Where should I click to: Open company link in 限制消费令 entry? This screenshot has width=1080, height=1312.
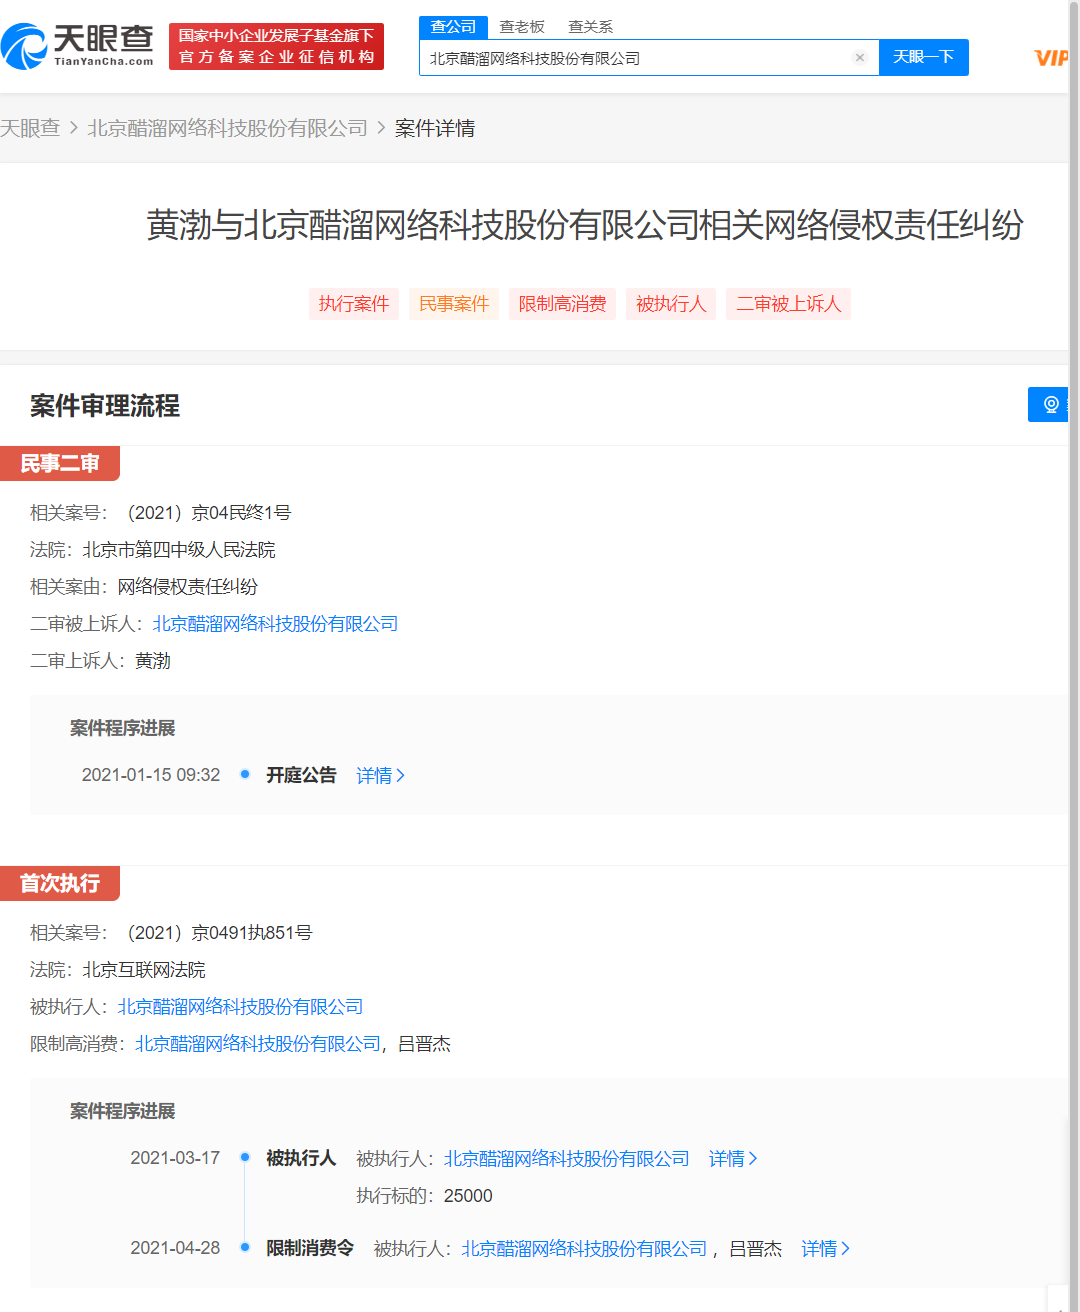(584, 1249)
